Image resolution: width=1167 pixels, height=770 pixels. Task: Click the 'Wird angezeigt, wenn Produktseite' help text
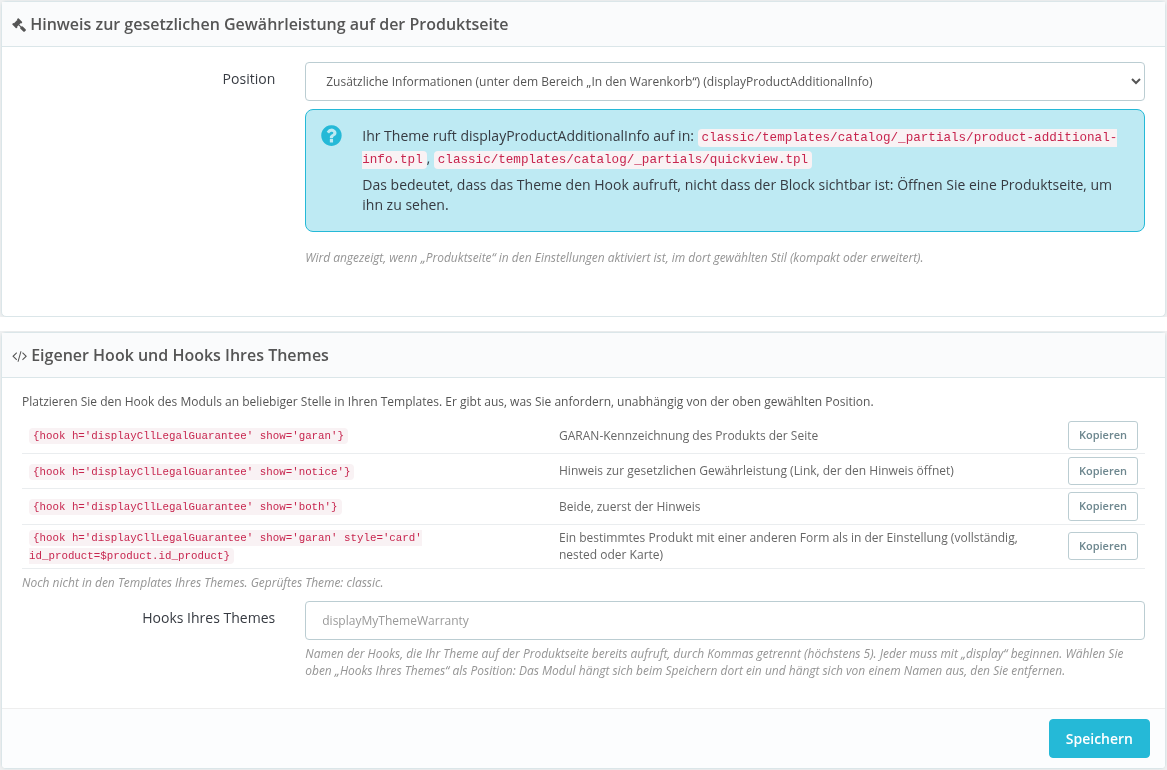[x=614, y=258]
